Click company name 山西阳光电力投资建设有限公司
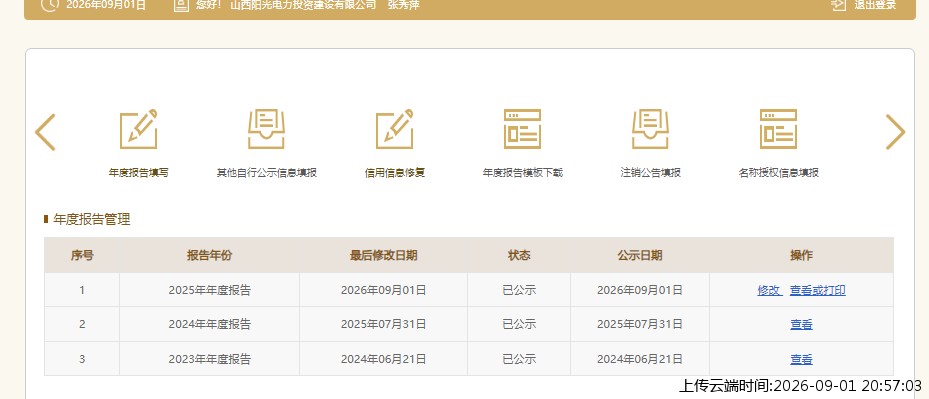 pos(303,5)
